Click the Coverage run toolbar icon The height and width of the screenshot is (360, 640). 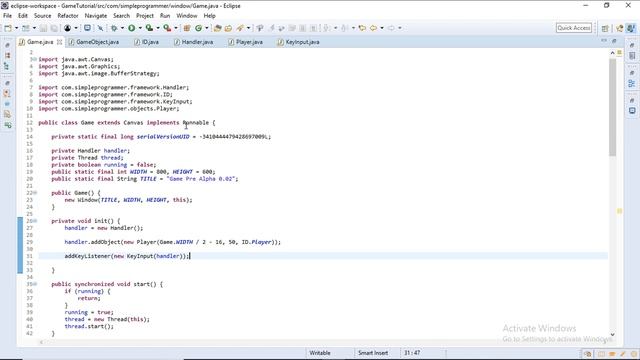[x=149, y=28]
